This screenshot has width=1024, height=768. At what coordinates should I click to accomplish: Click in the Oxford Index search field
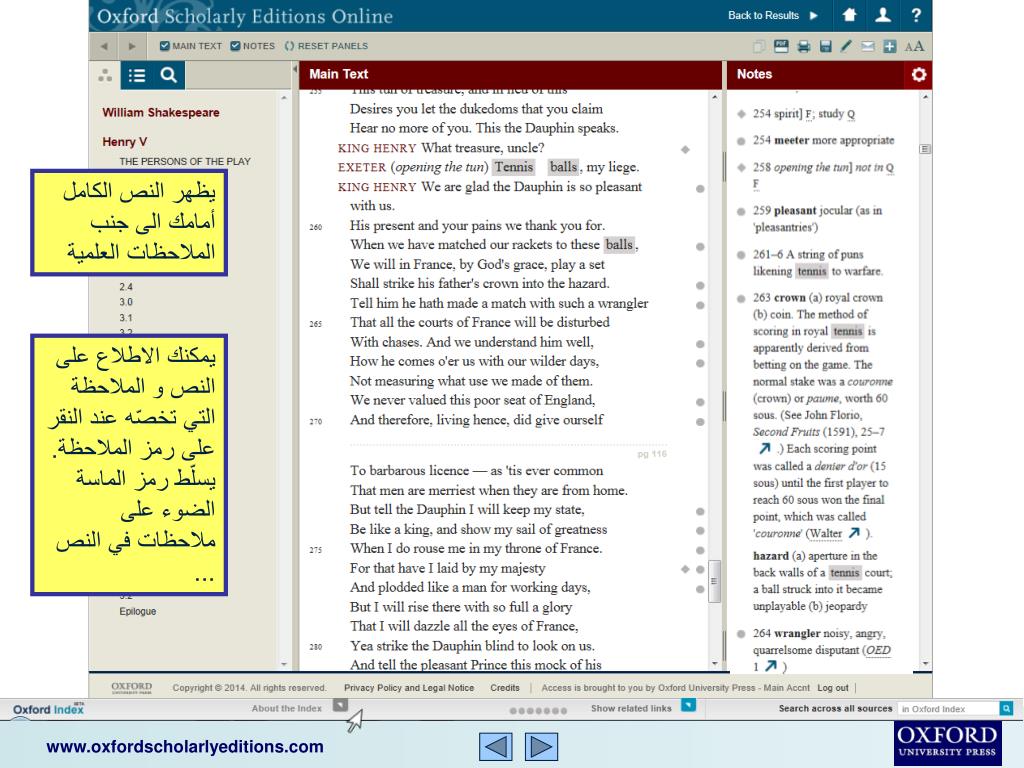[x=948, y=709]
